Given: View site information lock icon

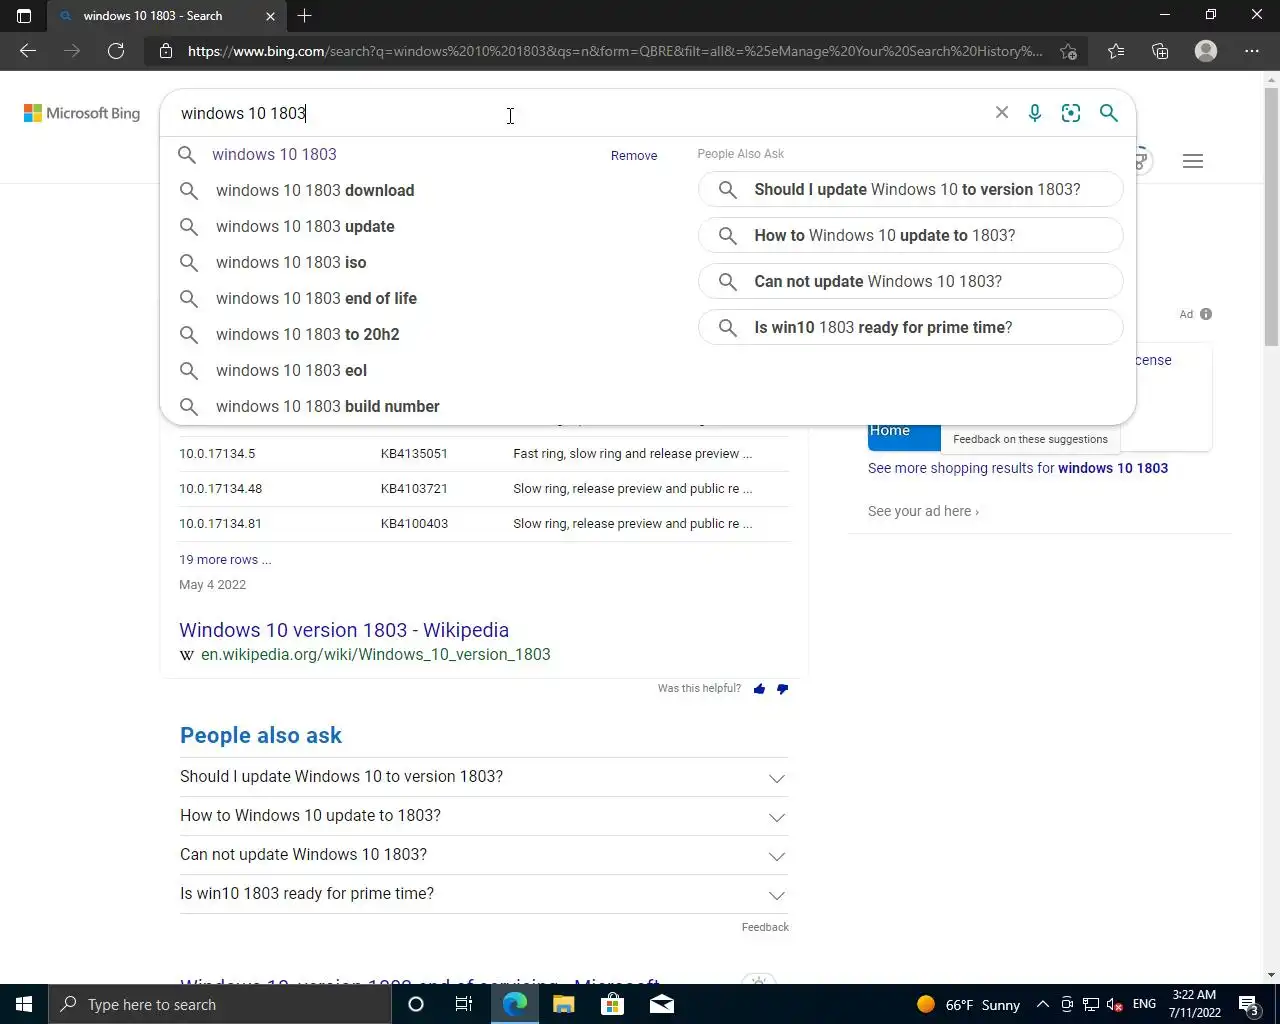Looking at the screenshot, I should 166,51.
